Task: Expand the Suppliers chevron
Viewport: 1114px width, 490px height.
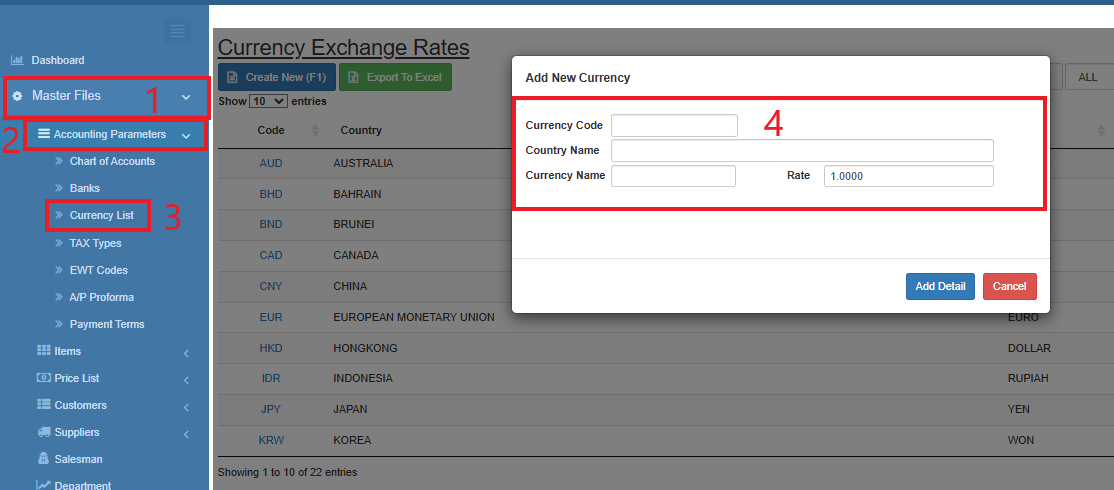Action: pos(186,434)
